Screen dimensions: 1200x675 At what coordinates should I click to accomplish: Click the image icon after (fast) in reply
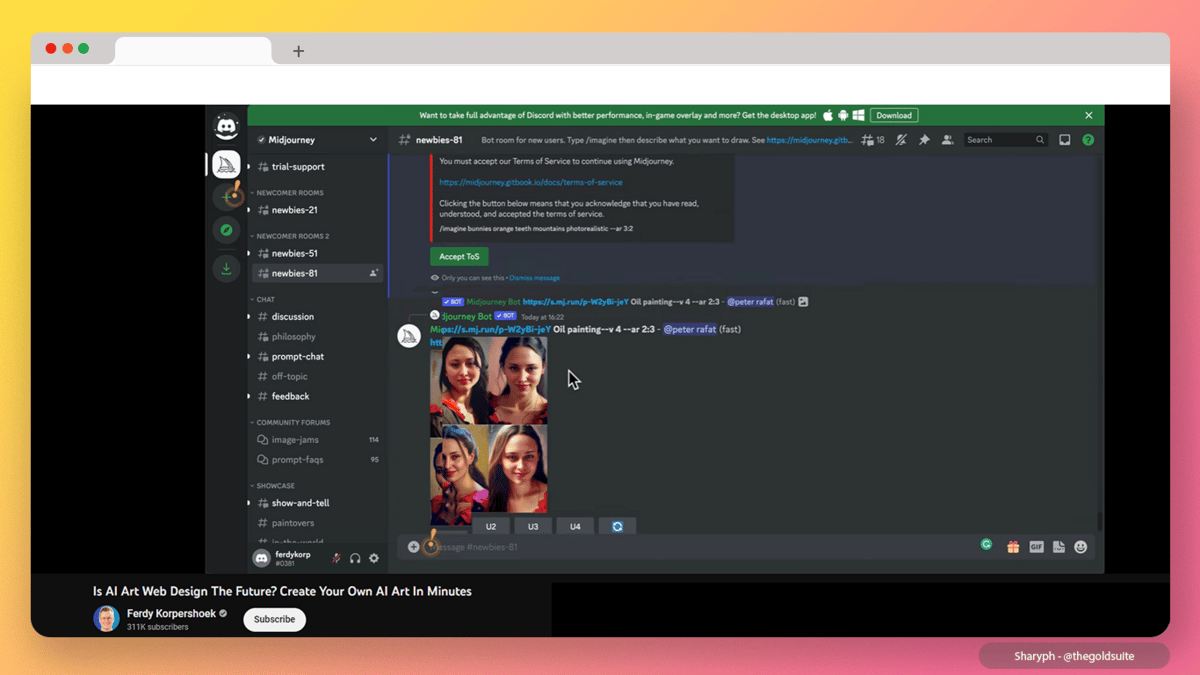[803, 302]
